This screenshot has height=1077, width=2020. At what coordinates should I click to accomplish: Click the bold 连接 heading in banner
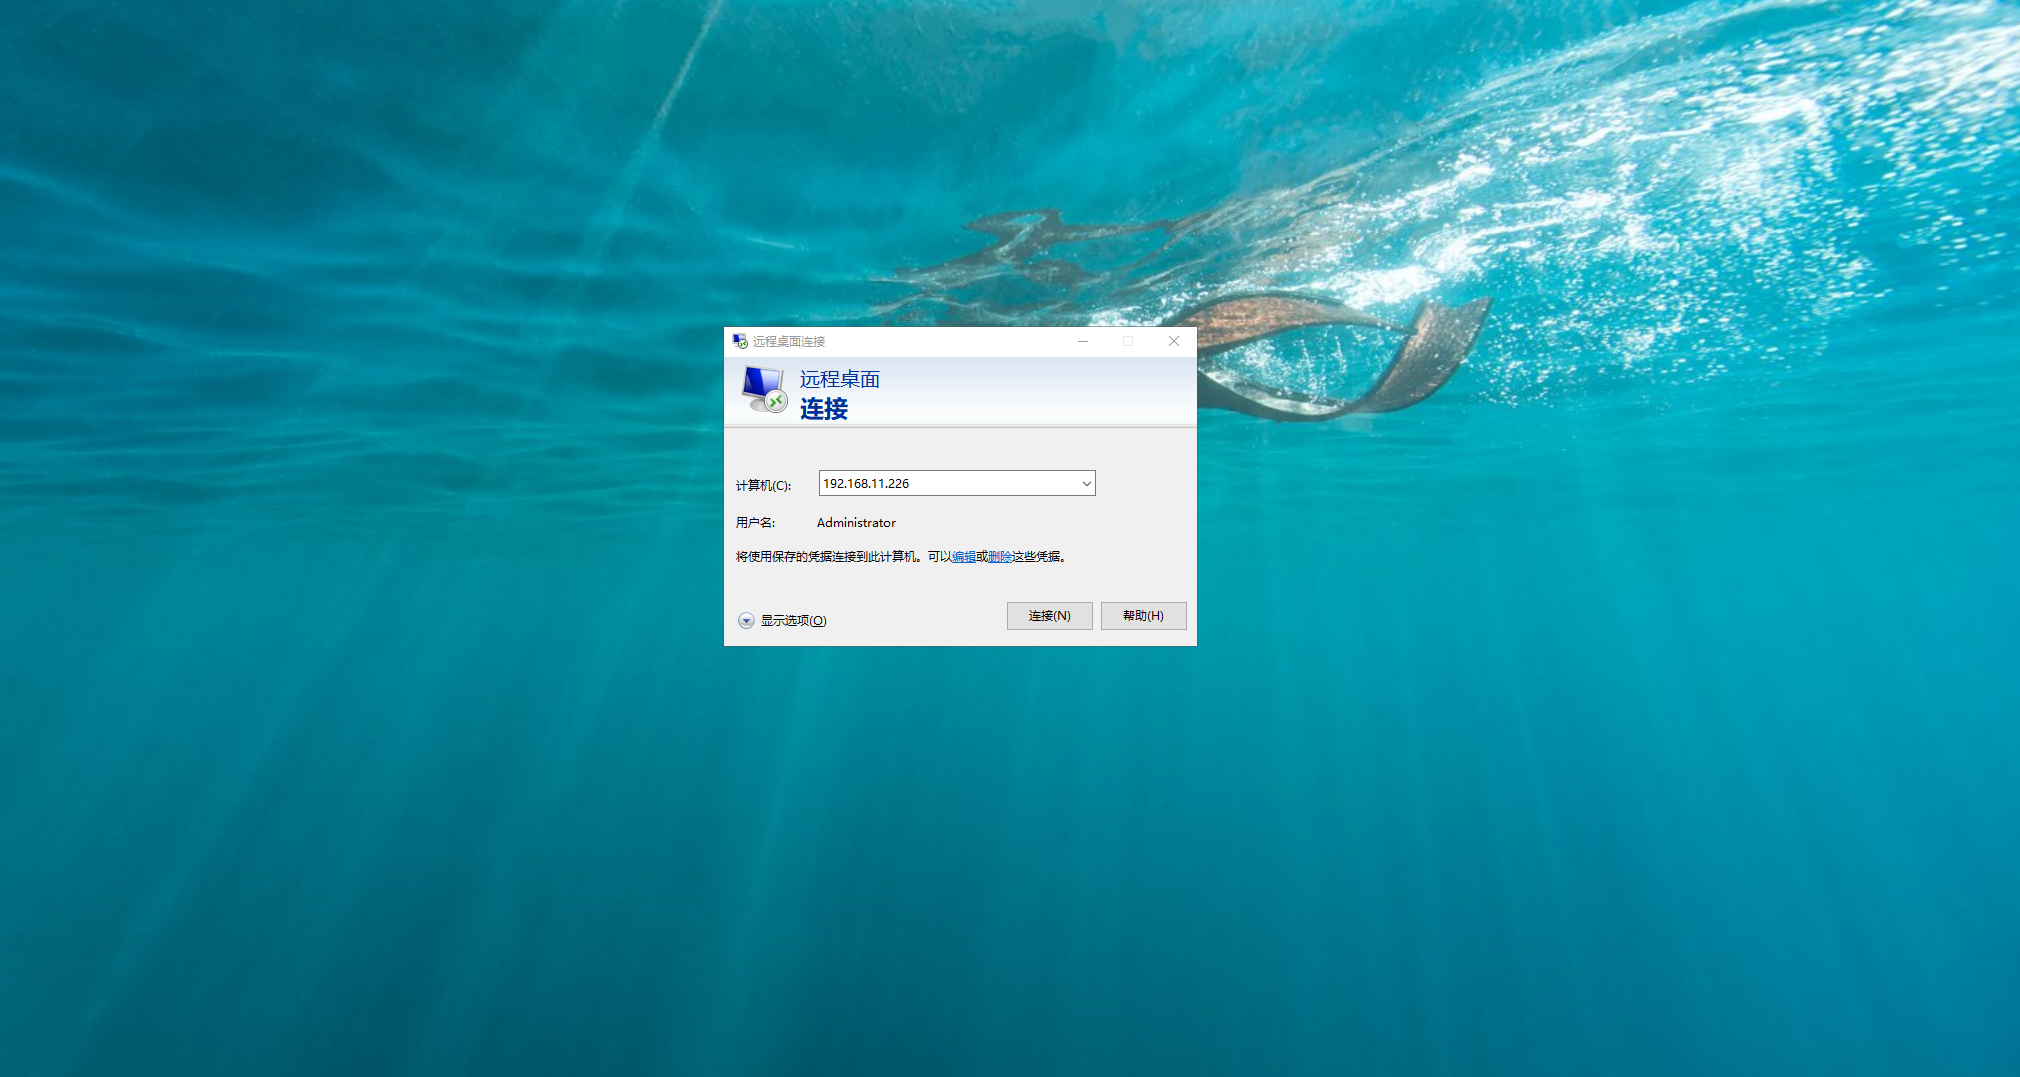point(823,409)
